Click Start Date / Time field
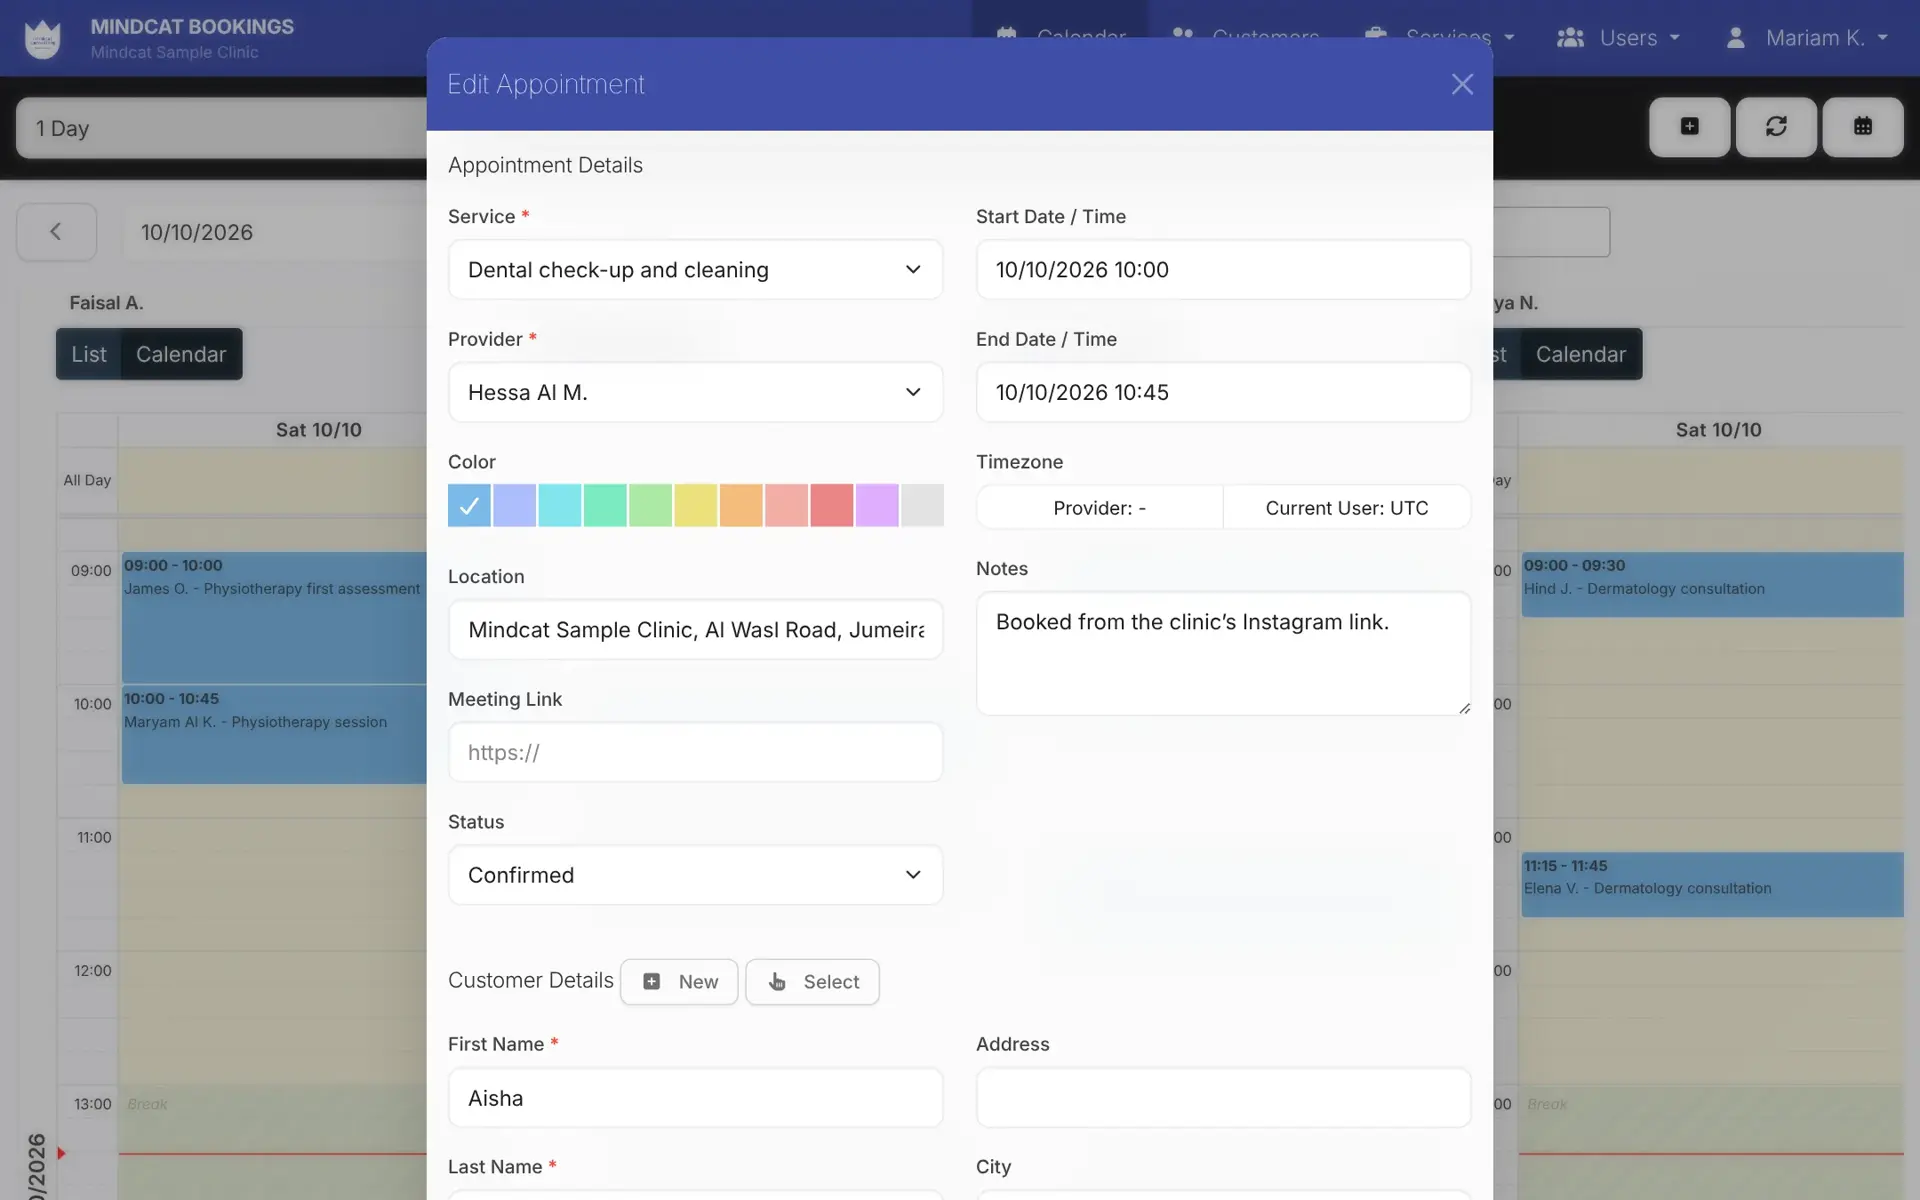1920x1200 pixels. (x=1223, y=269)
